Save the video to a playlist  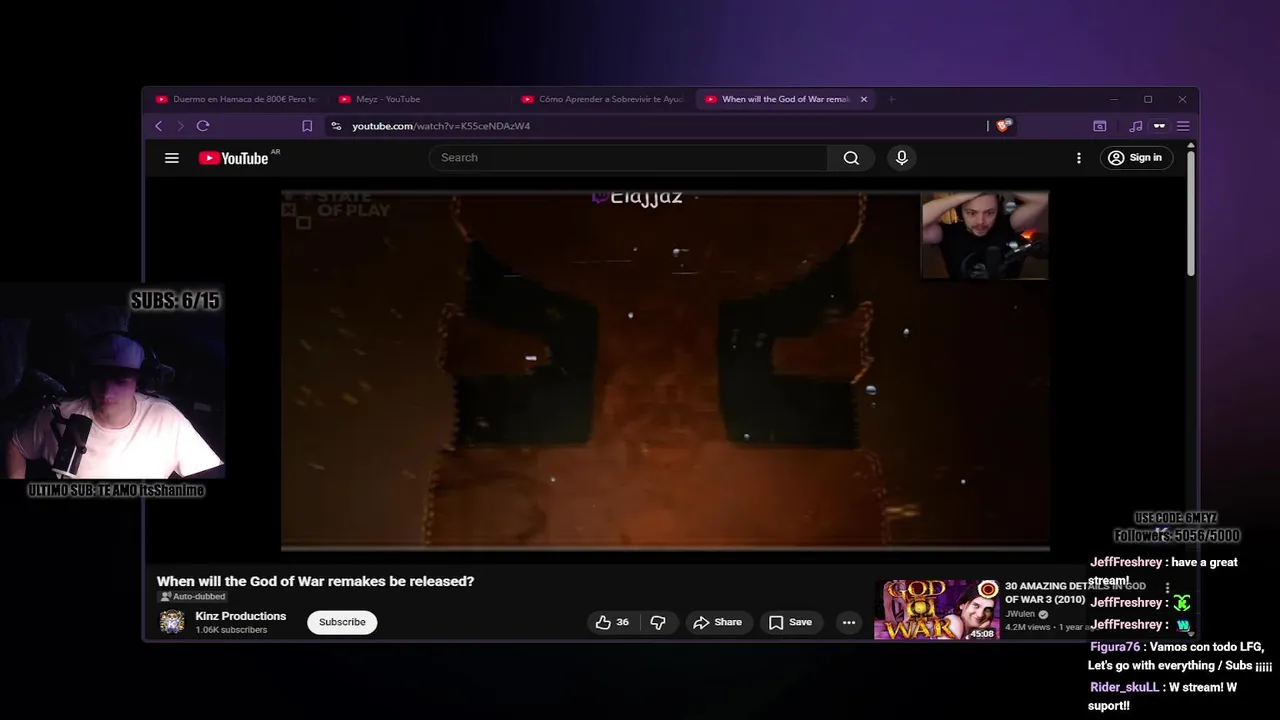click(x=790, y=622)
